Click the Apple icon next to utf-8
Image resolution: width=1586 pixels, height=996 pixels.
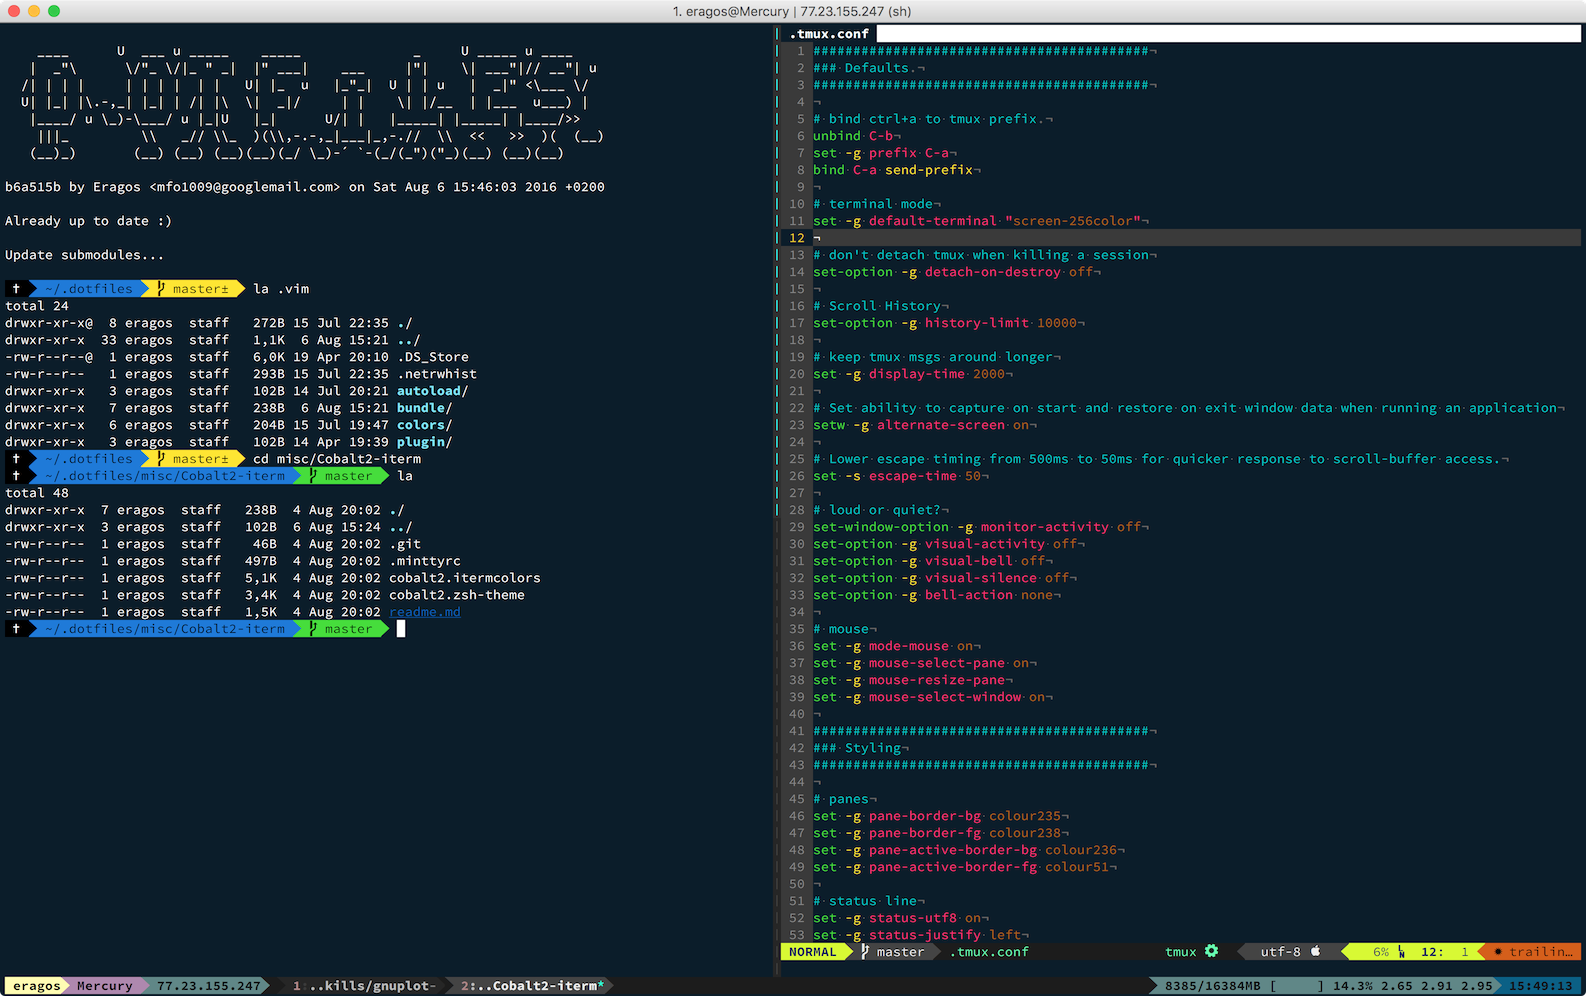click(1315, 951)
